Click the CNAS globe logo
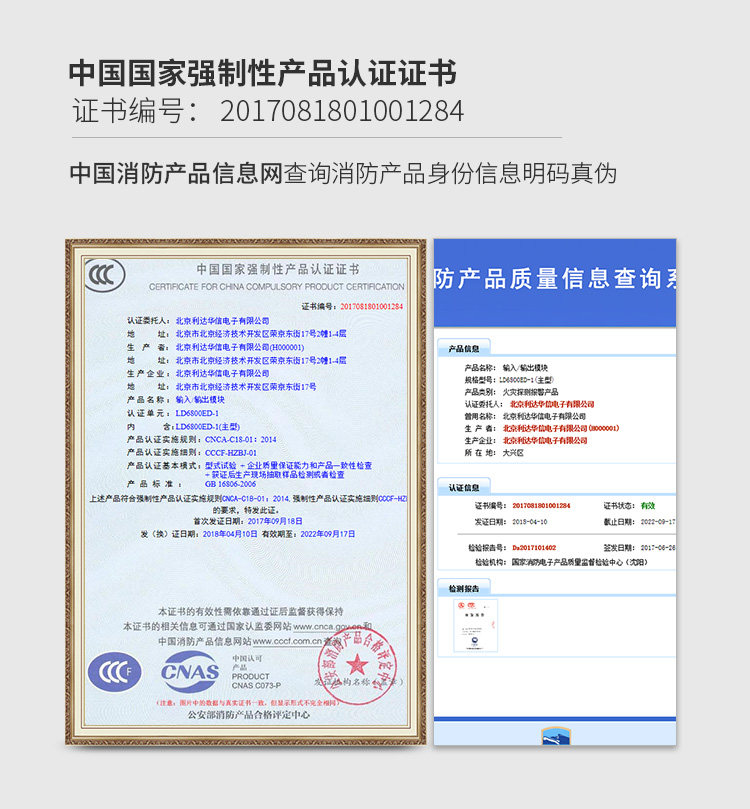The image size is (750, 809). tap(190, 671)
